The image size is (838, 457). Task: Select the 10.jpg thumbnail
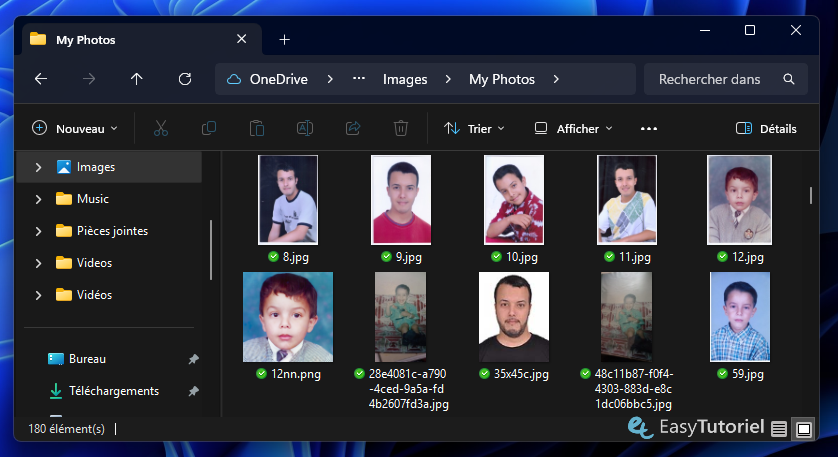click(514, 200)
